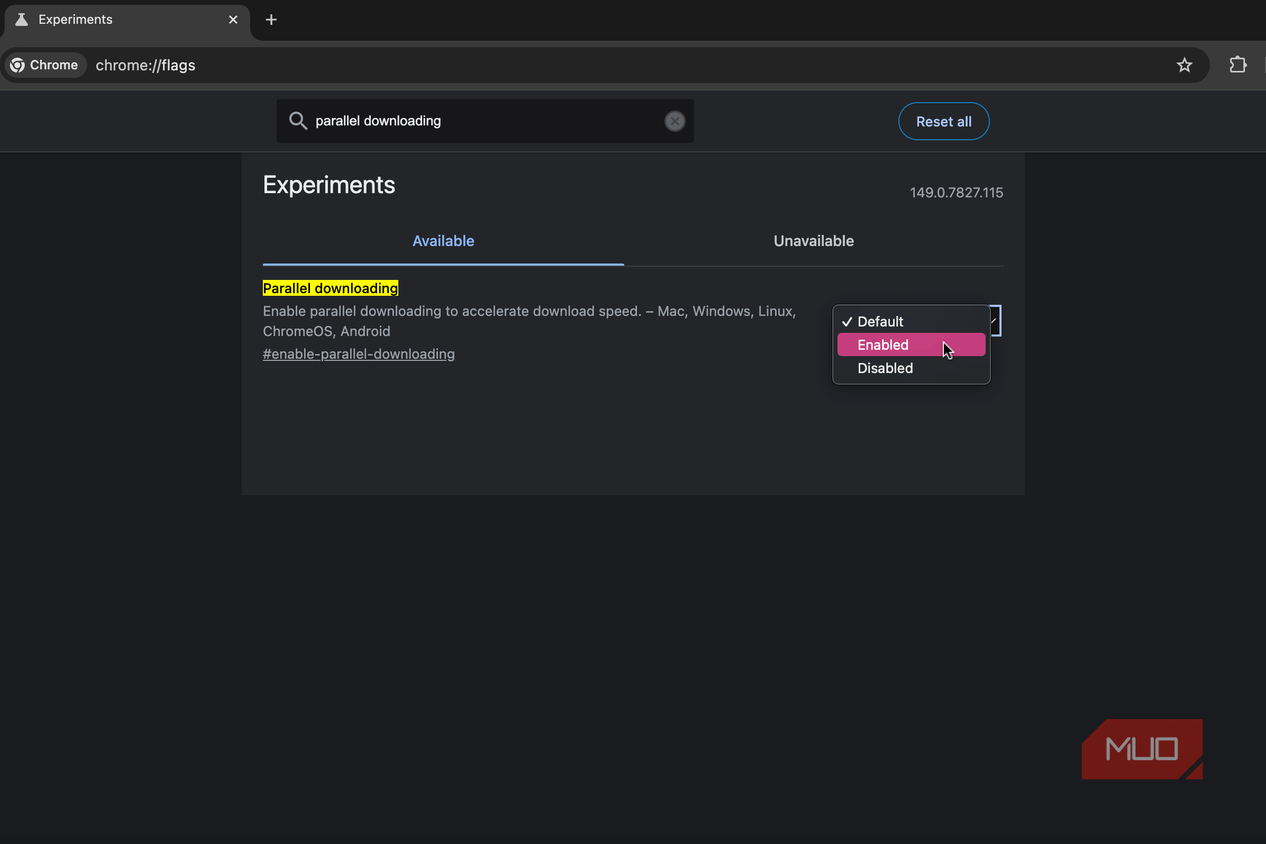Viewport: 1266px width, 844px height.
Task: Click the Chrome site info chip
Action: [x=44, y=65]
